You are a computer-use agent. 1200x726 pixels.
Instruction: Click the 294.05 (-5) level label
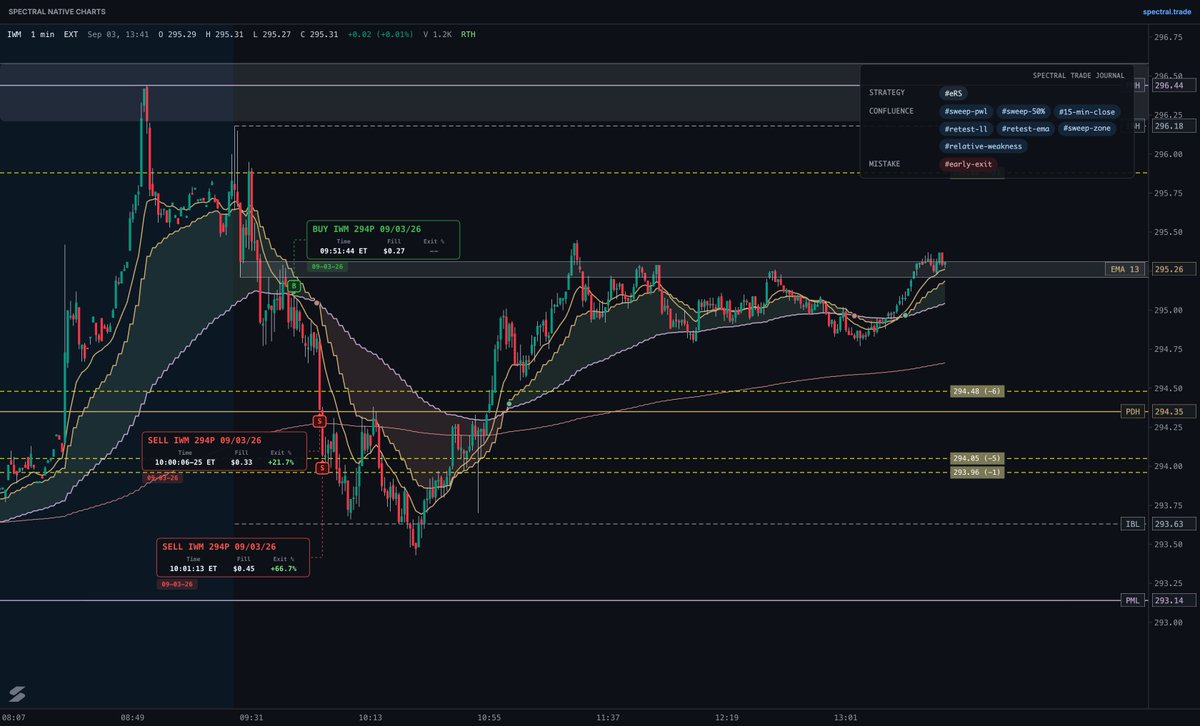coord(977,458)
